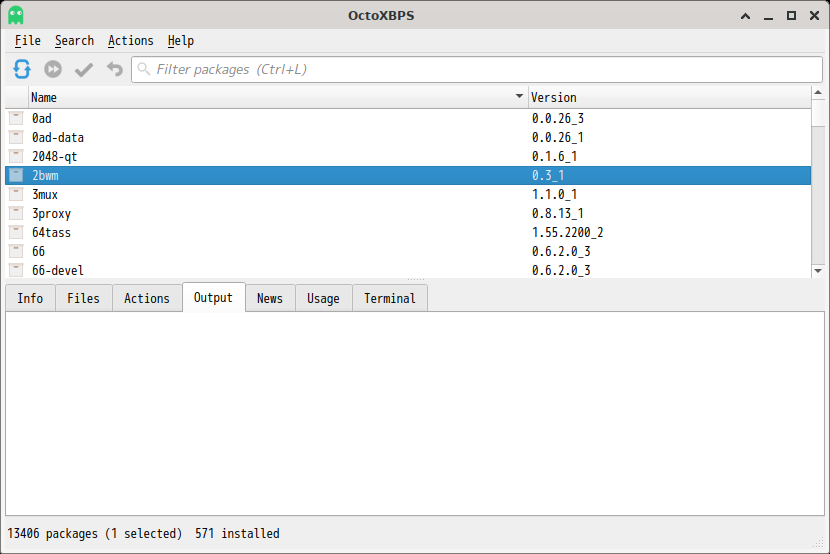Open the Actions menu

click(131, 41)
